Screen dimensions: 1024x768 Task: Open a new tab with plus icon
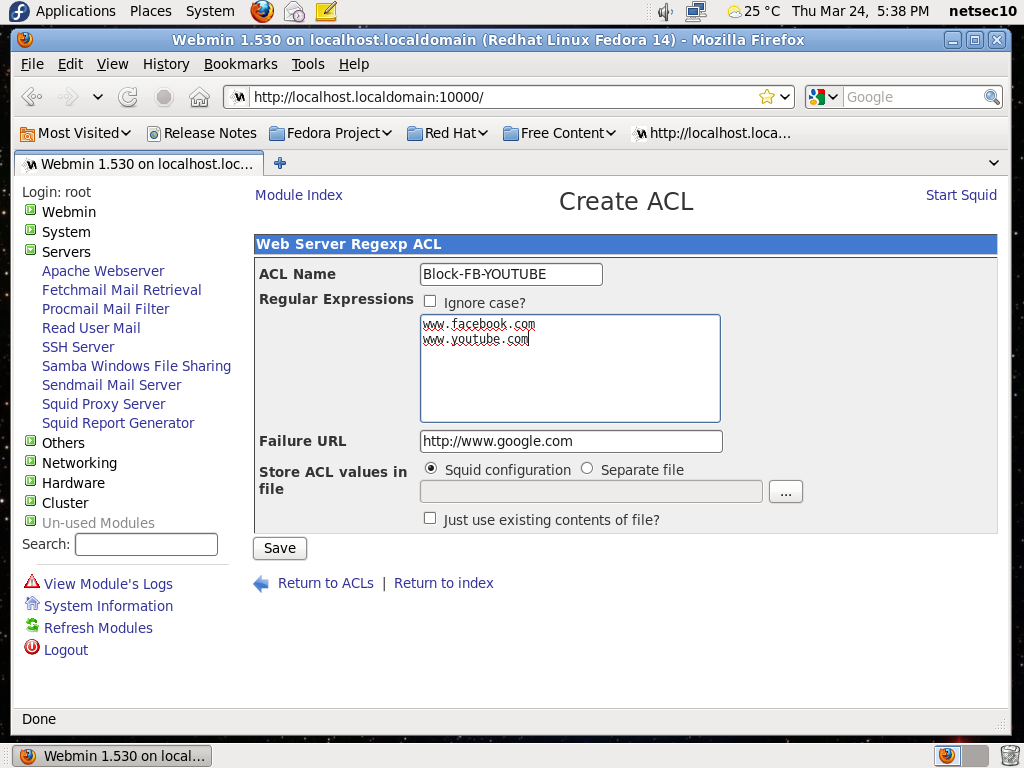[x=280, y=163]
